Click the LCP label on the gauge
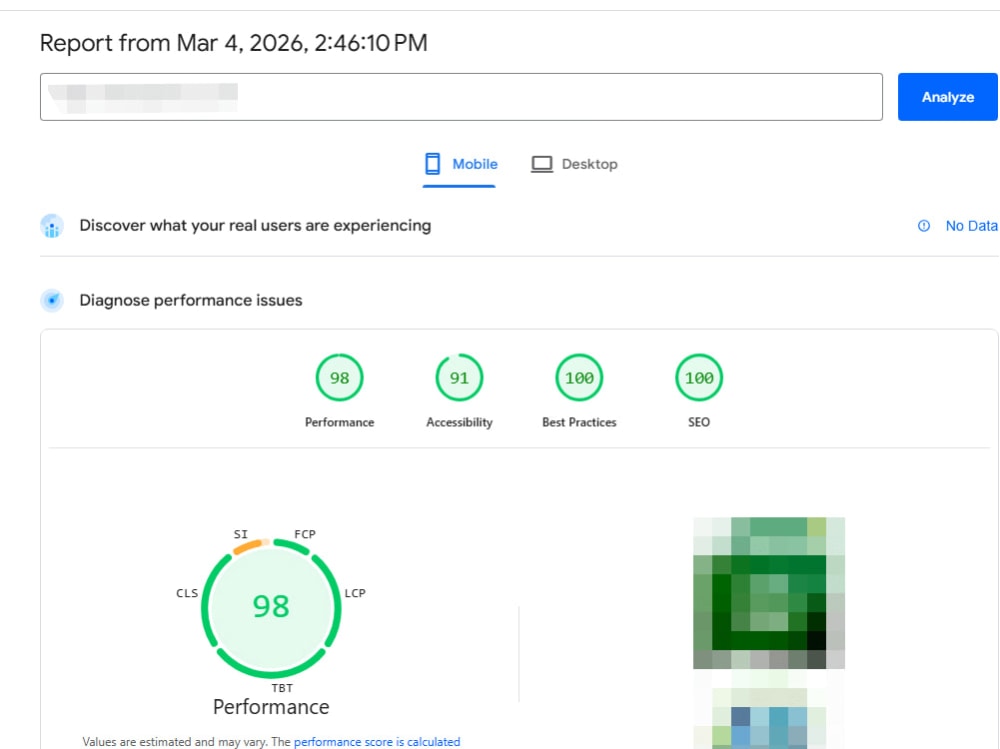 coord(355,593)
